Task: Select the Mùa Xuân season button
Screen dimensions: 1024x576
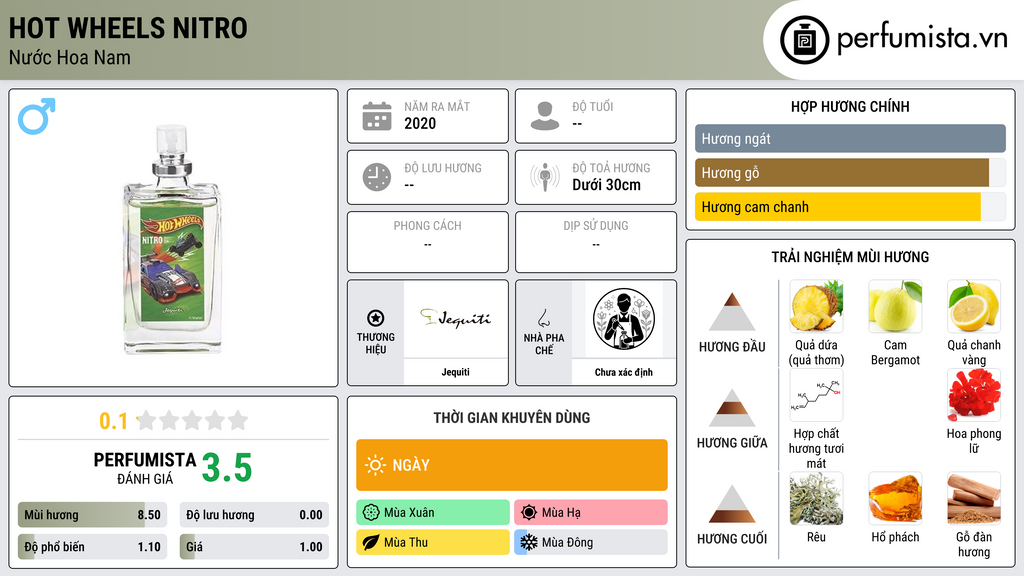Action: point(432,512)
